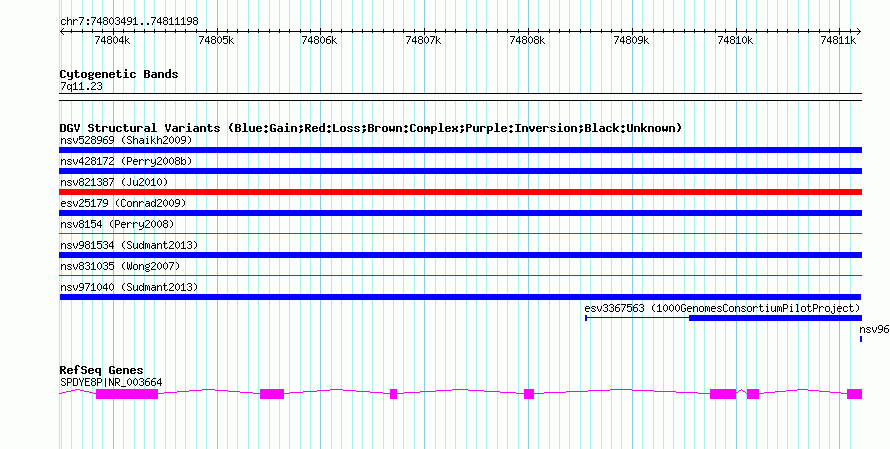Click the small SPDYE8P exon before 74807k
The width and height of the screenshot is (890, 449).
393,394
